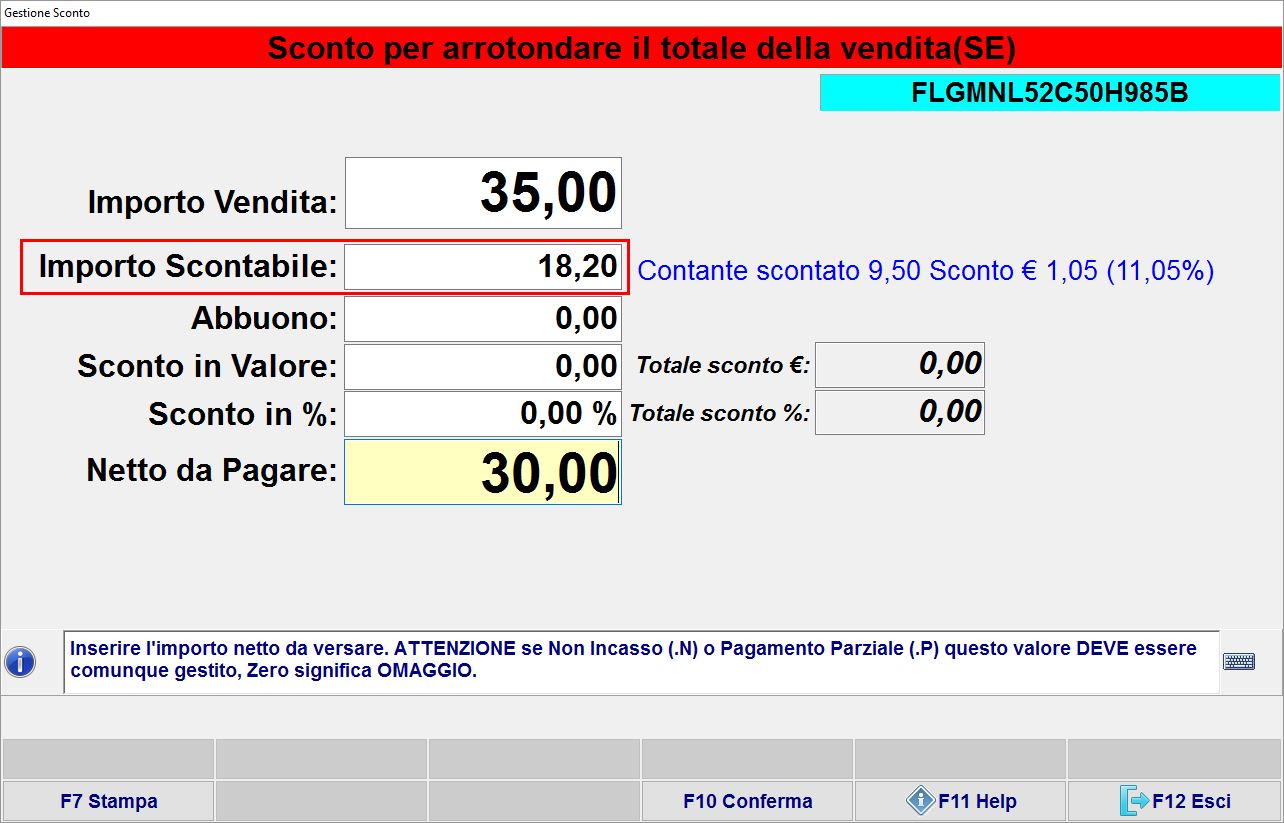
Task: Click the blue Contante scontato text
Action: (x=925, y=271)
